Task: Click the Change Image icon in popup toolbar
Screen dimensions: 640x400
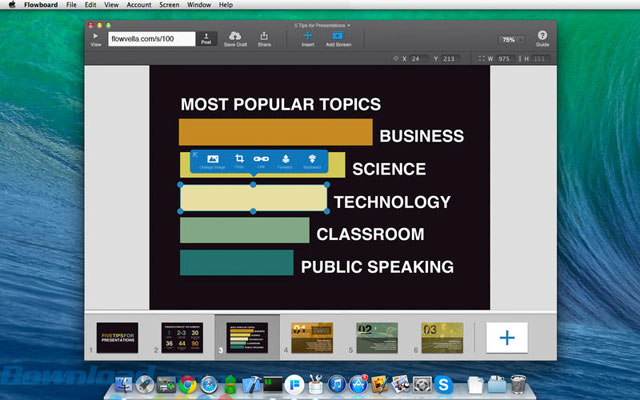Action: click(212, 159)
